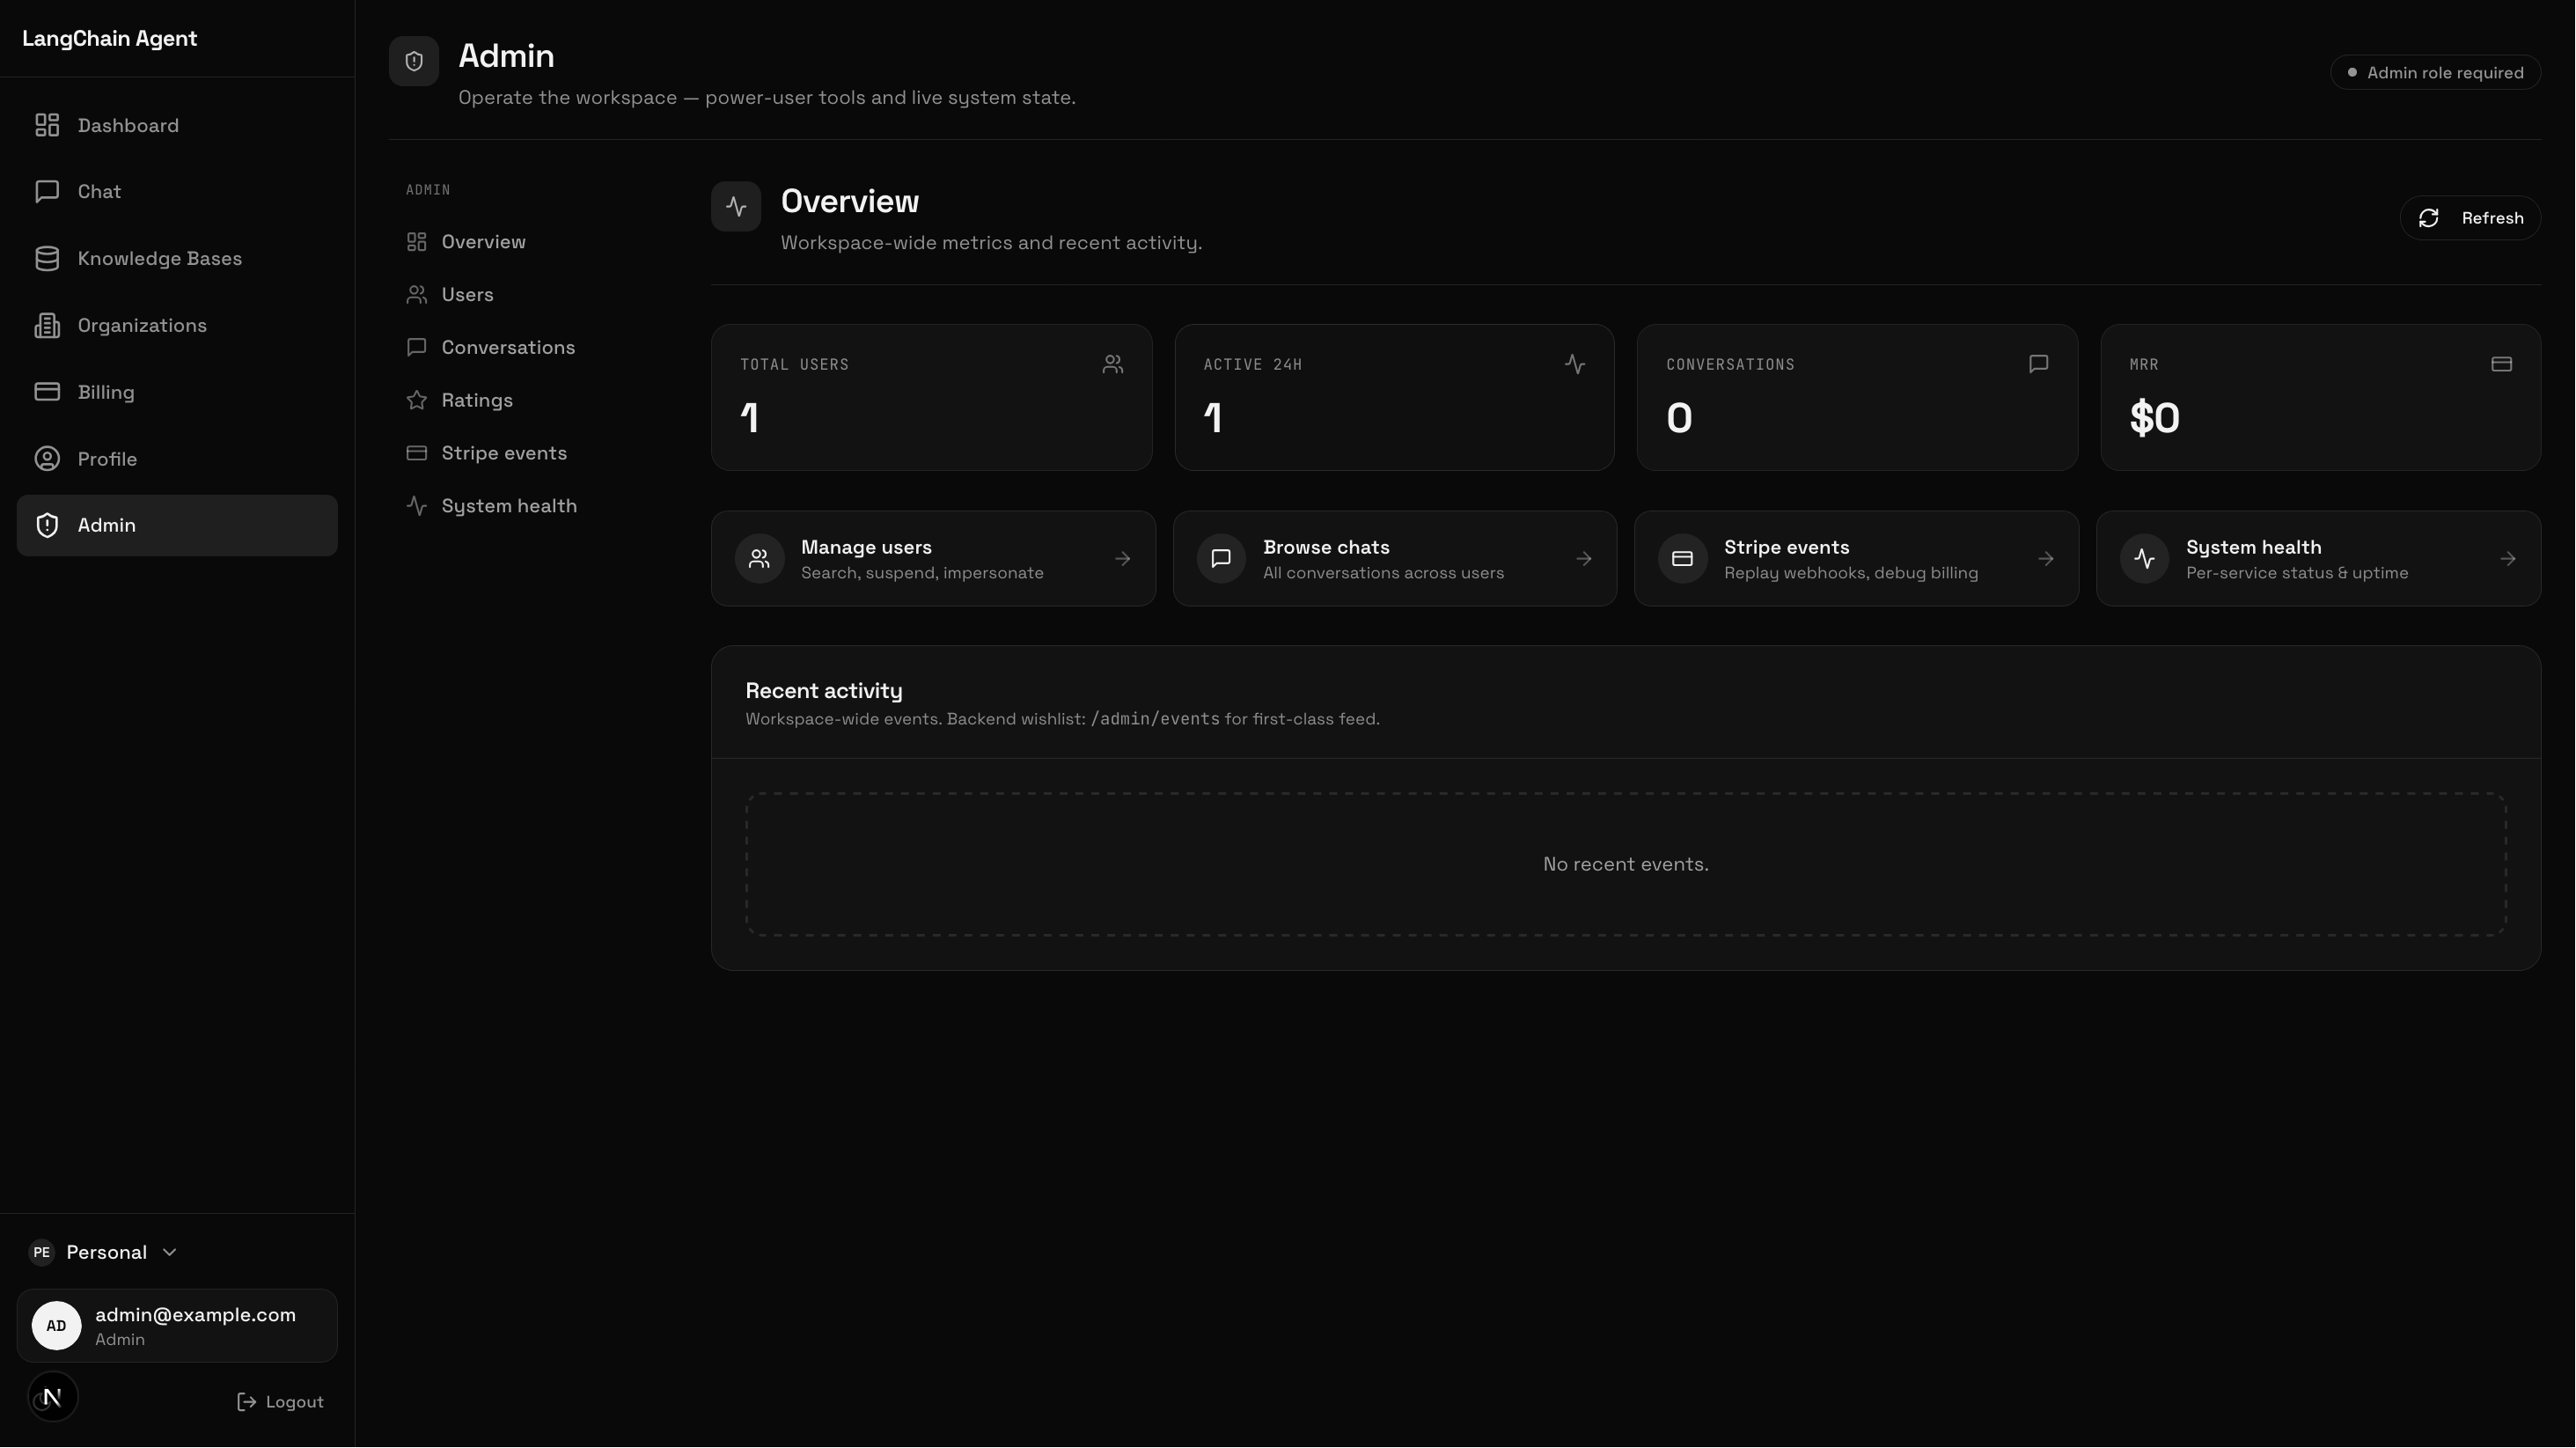Click the PE workspace badge
Image resolution: width=2576 pixels, height=1448 pixels.
41,1253
